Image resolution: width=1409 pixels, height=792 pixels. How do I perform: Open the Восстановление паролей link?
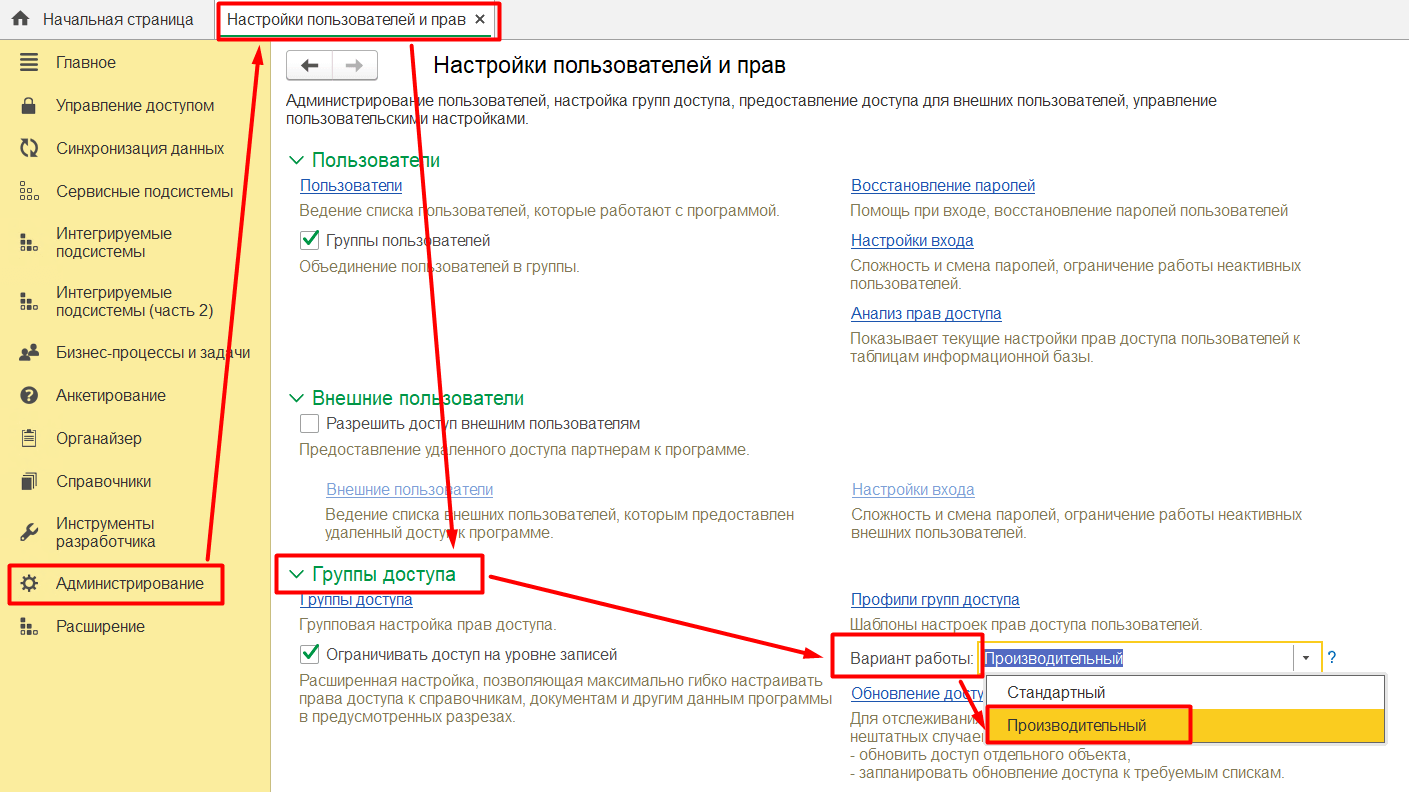click(x=943, y=185)
